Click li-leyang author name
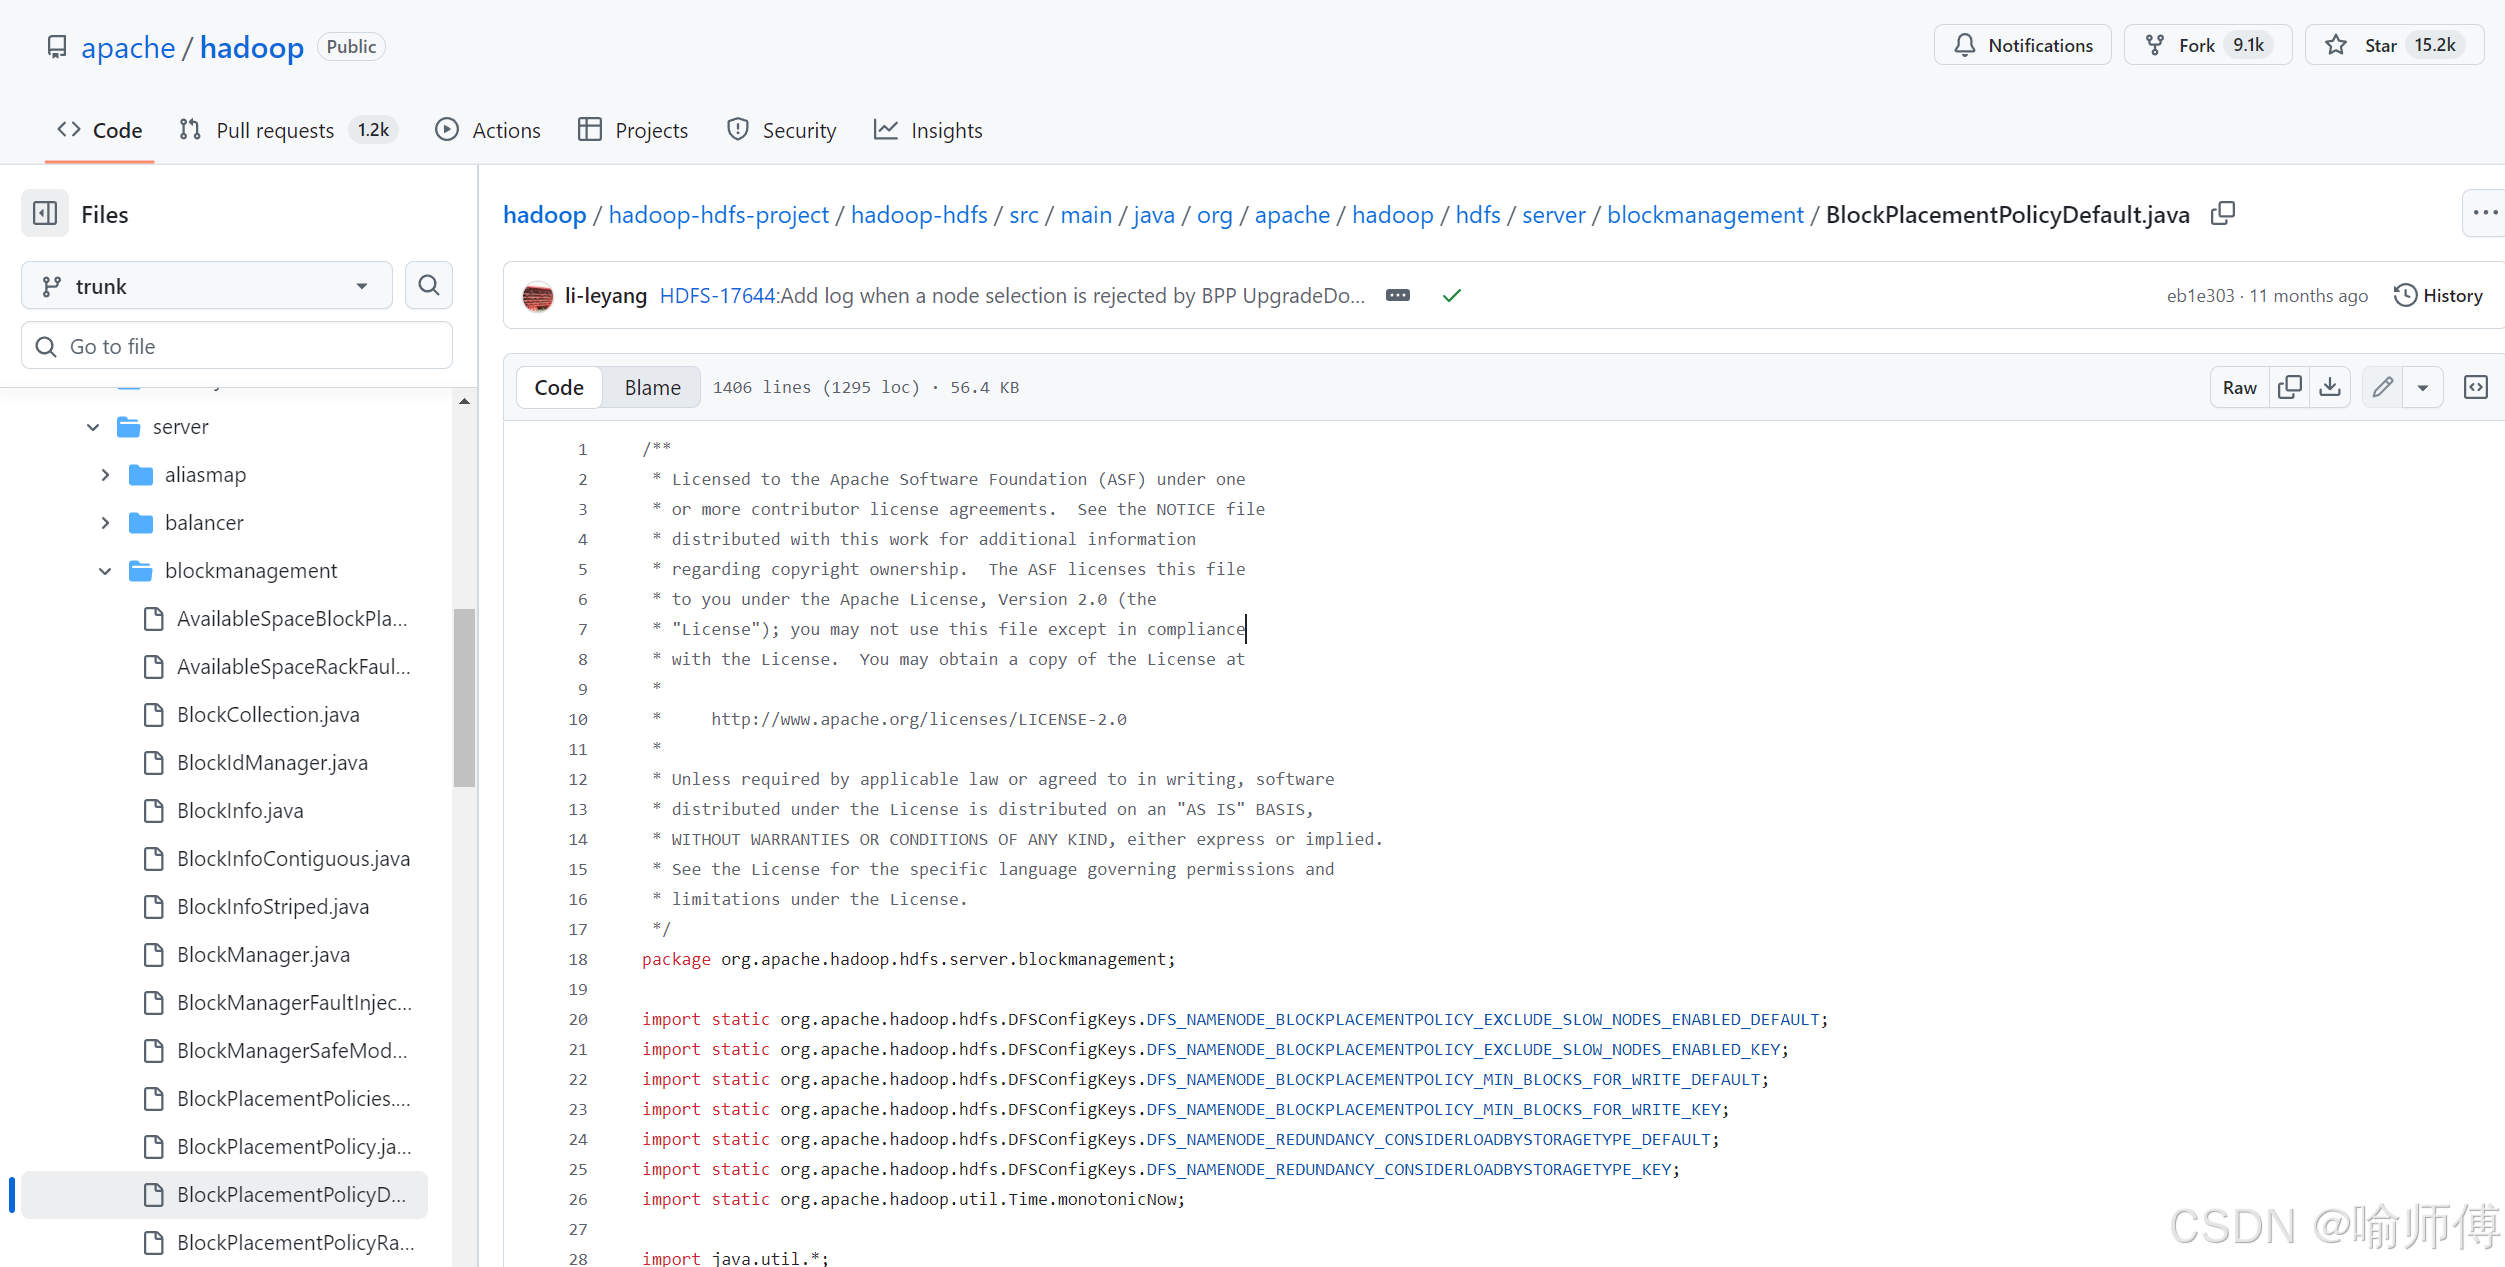 click(605, 295)
